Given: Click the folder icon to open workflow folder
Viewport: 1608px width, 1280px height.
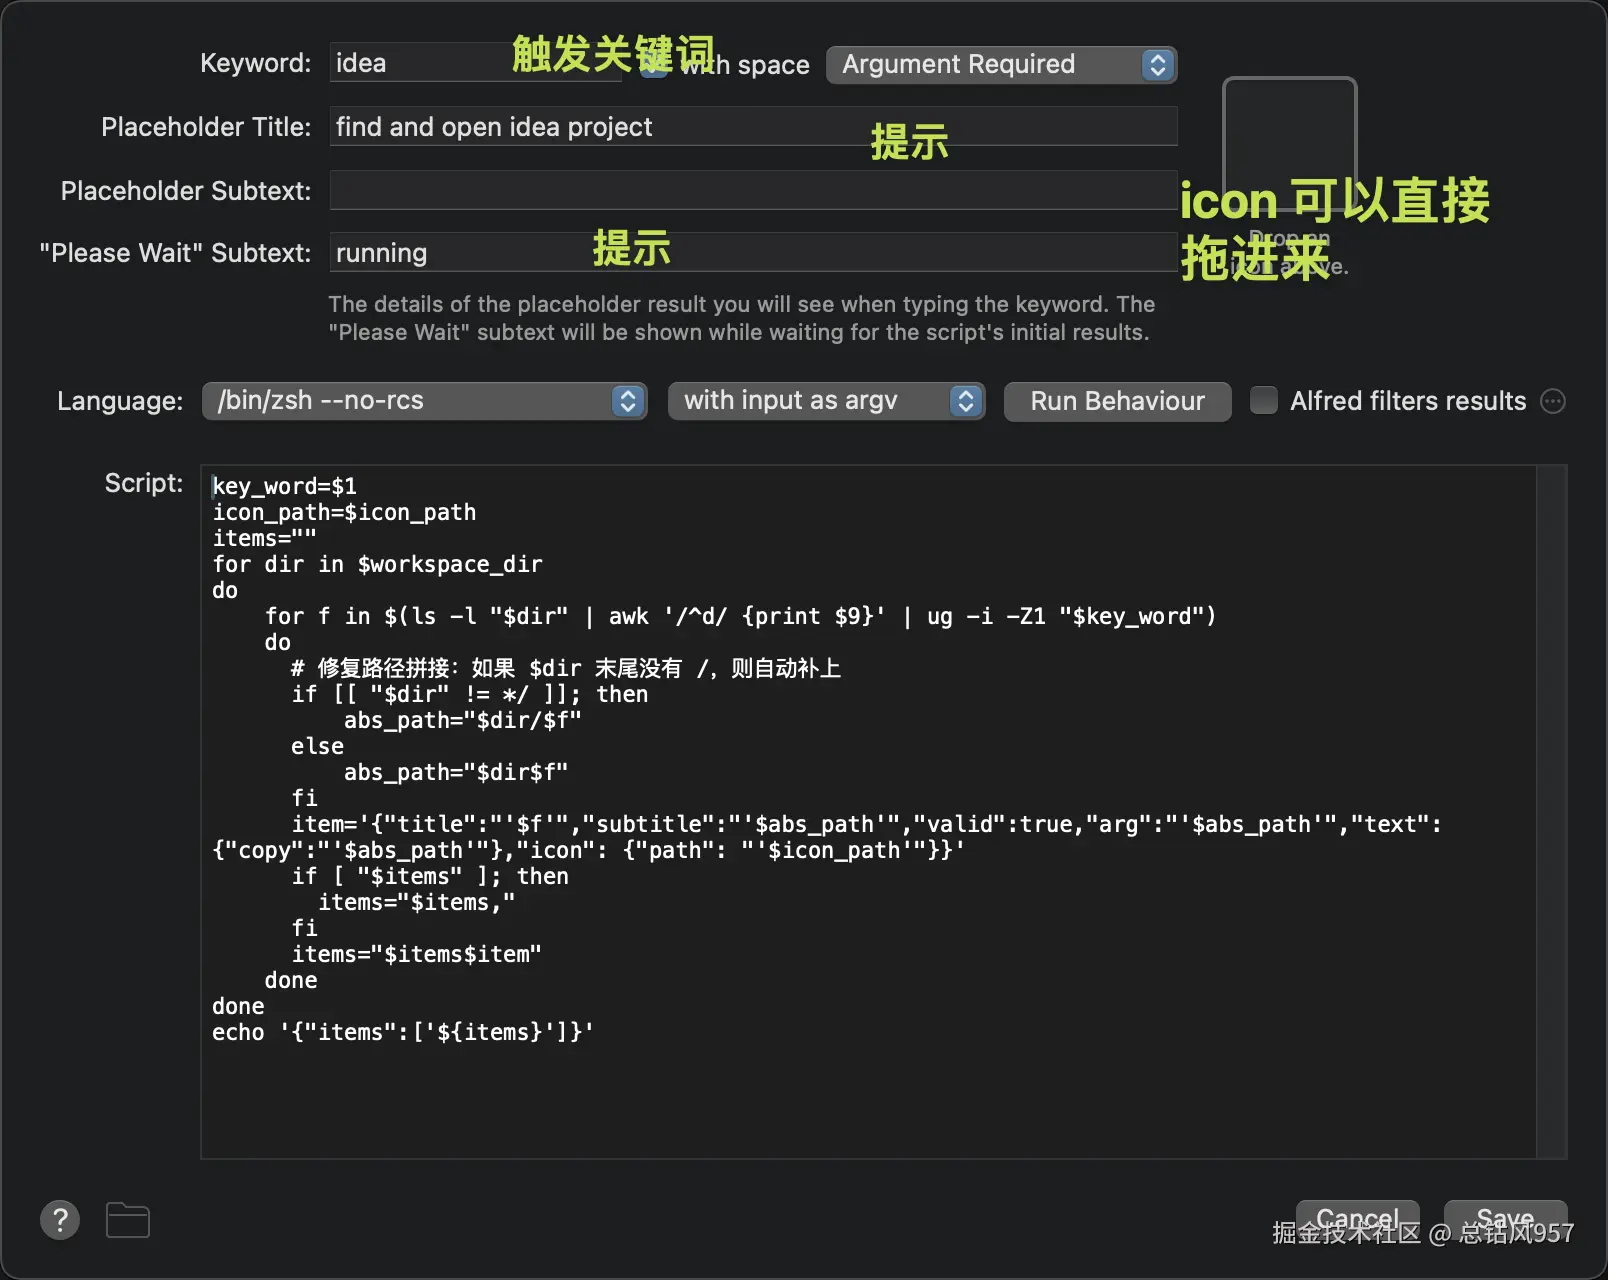Looking at the screenshot, I should click(128, 1220).
